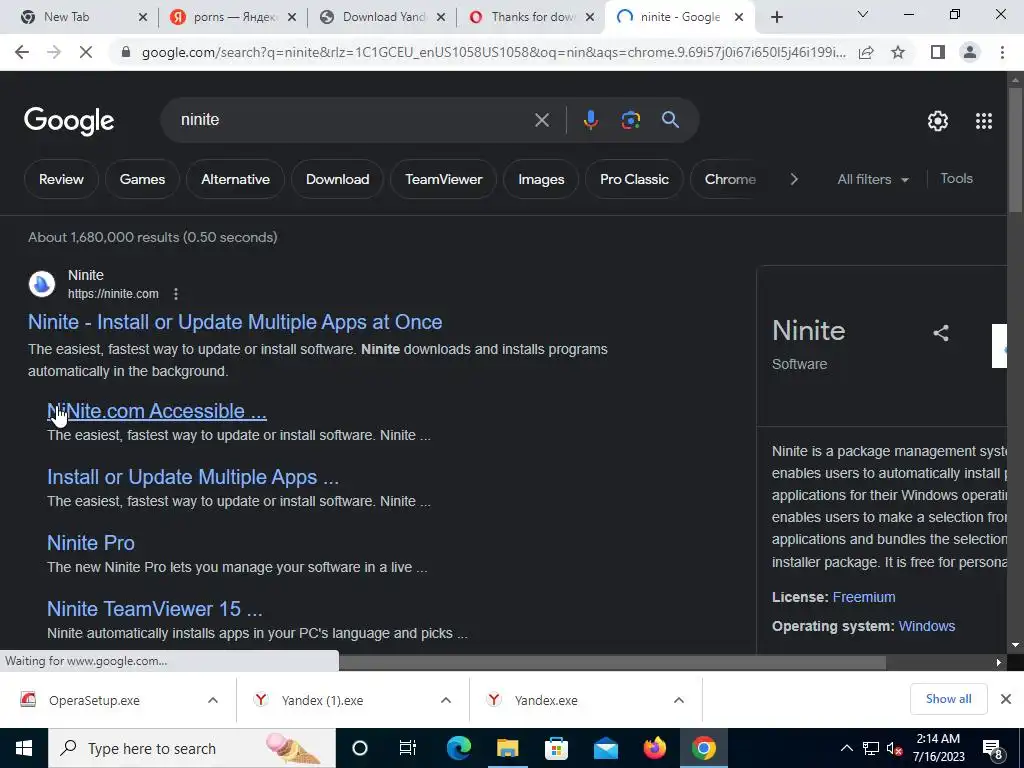This screenshot has width=1024, height=768.
Task: Open Yandex.exe download options arrow
Action: pyautogui.click(x=679, y=700)
